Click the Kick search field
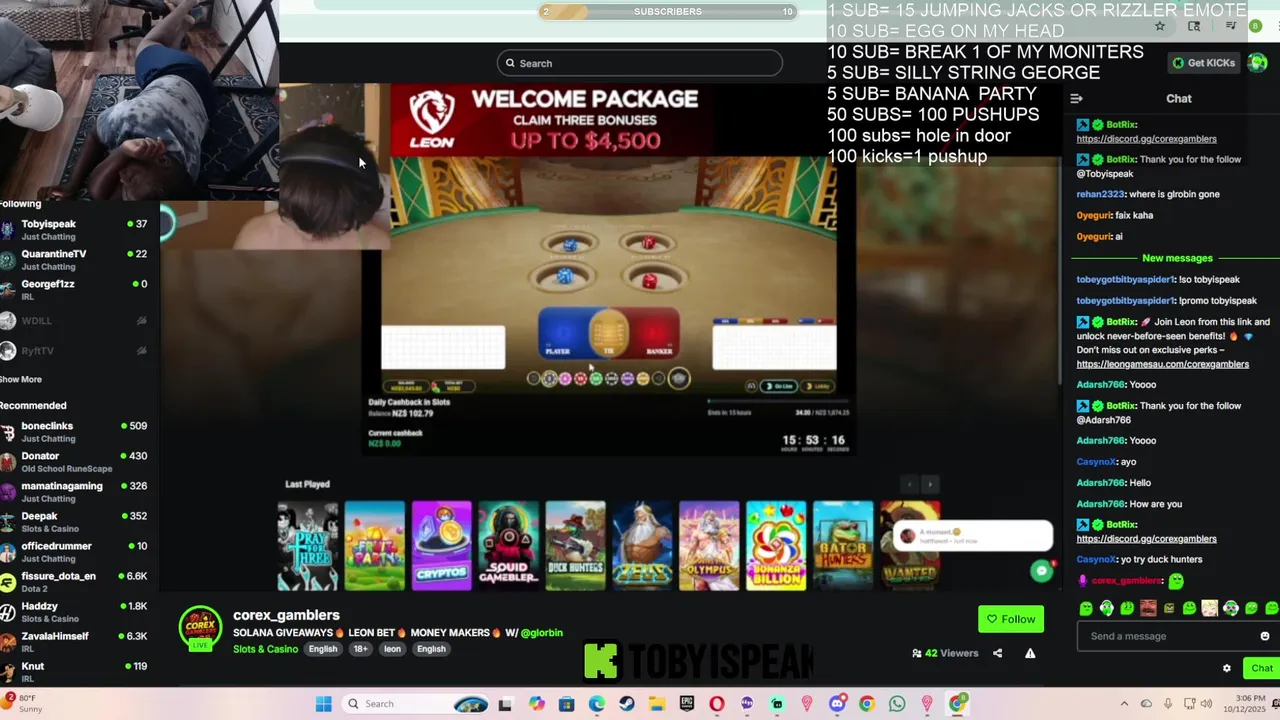Viewport: 1280px width, 720px height. click(640, 63)
